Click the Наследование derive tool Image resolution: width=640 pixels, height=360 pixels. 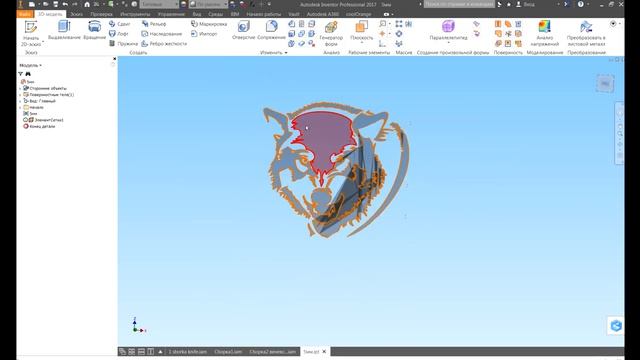coord(162,34)
